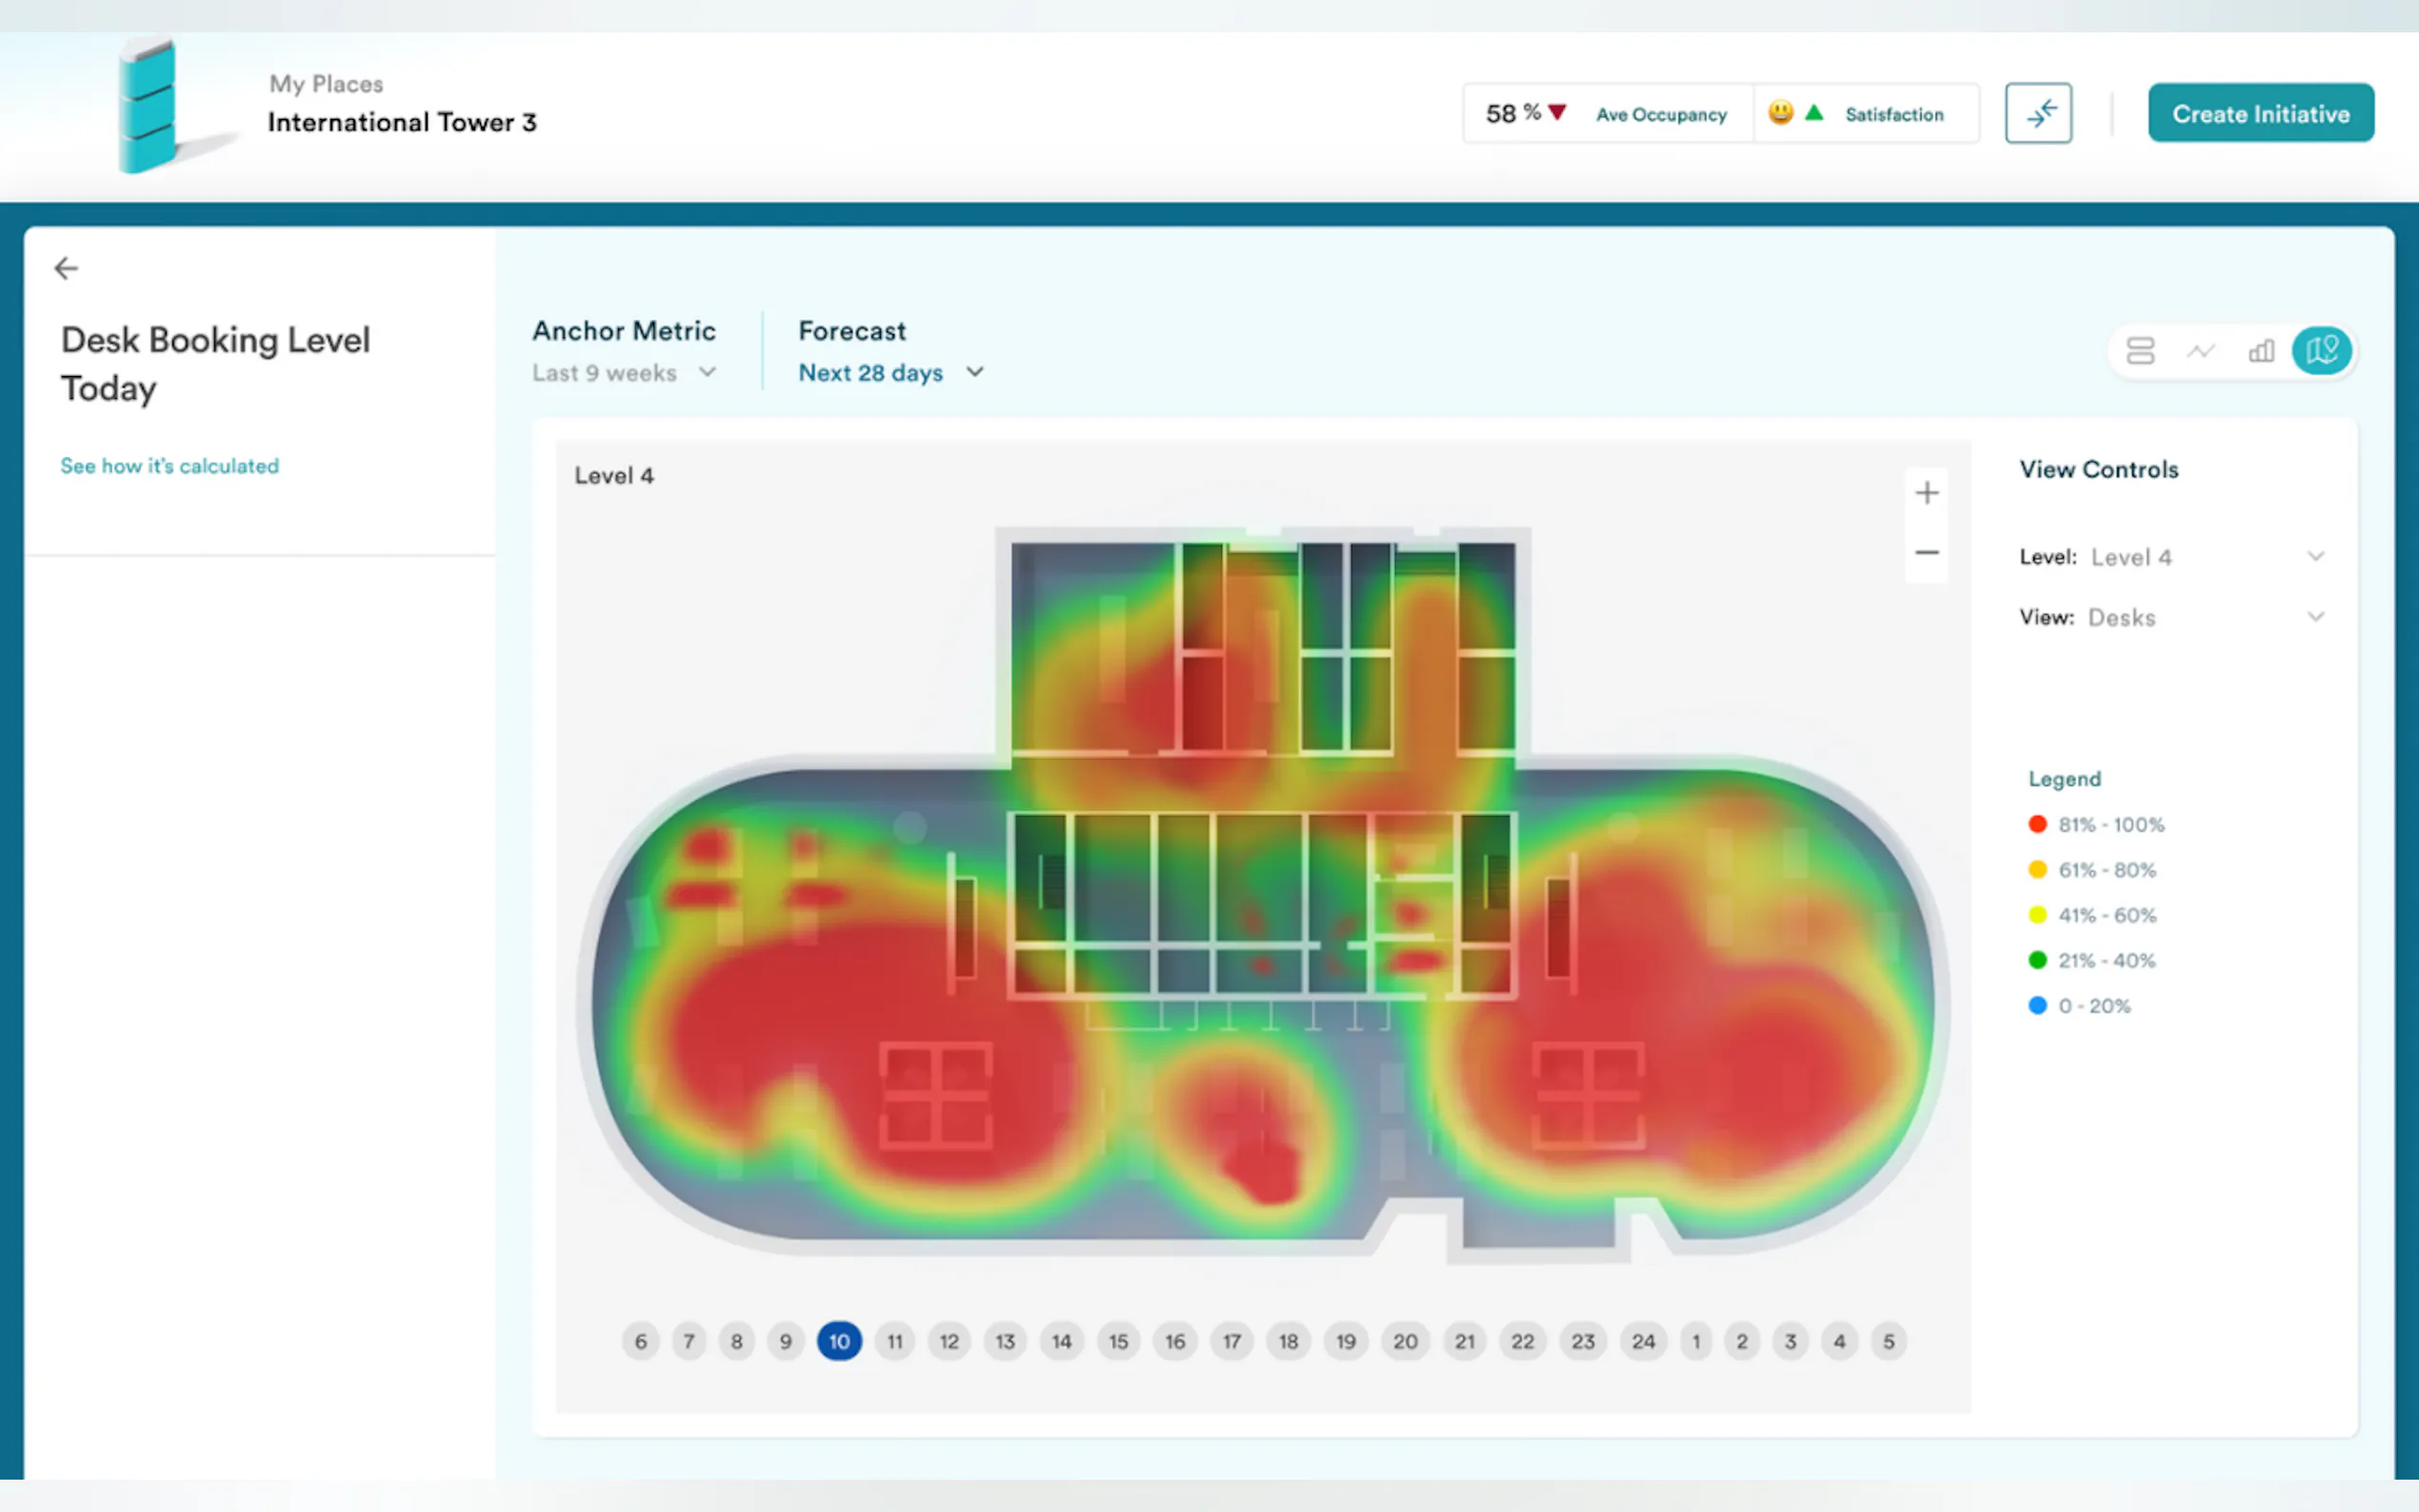Open the Forecast Next 28 days dropdown
Screen dimensions: 2419x1512
pos(890,373)
